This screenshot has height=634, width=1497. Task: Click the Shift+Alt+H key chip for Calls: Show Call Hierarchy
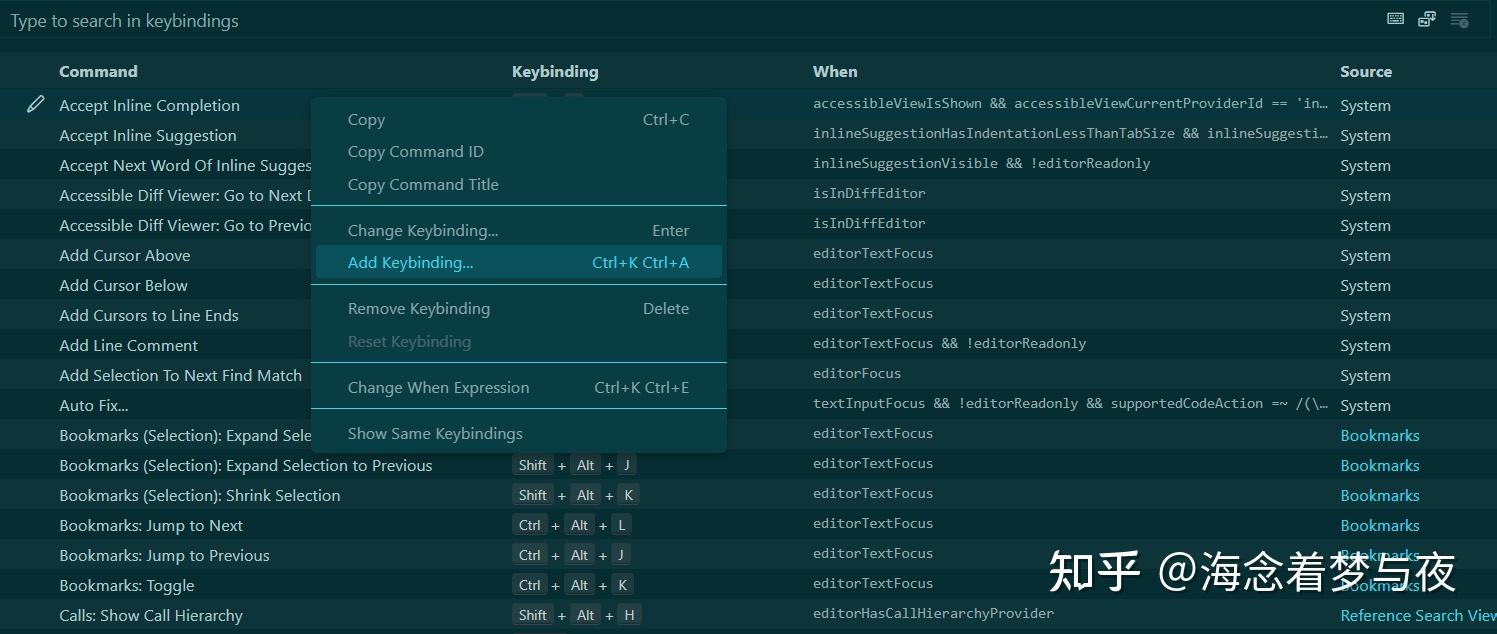576,615
